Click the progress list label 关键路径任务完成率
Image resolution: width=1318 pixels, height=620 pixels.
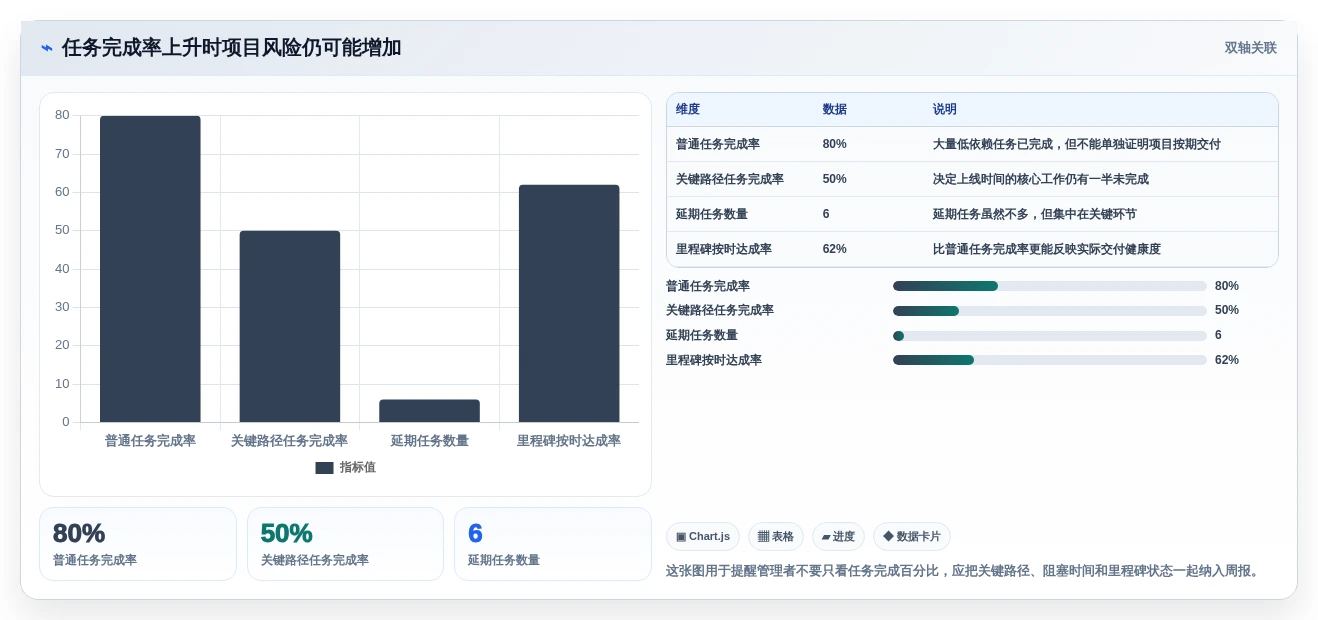tap(720, 311)
